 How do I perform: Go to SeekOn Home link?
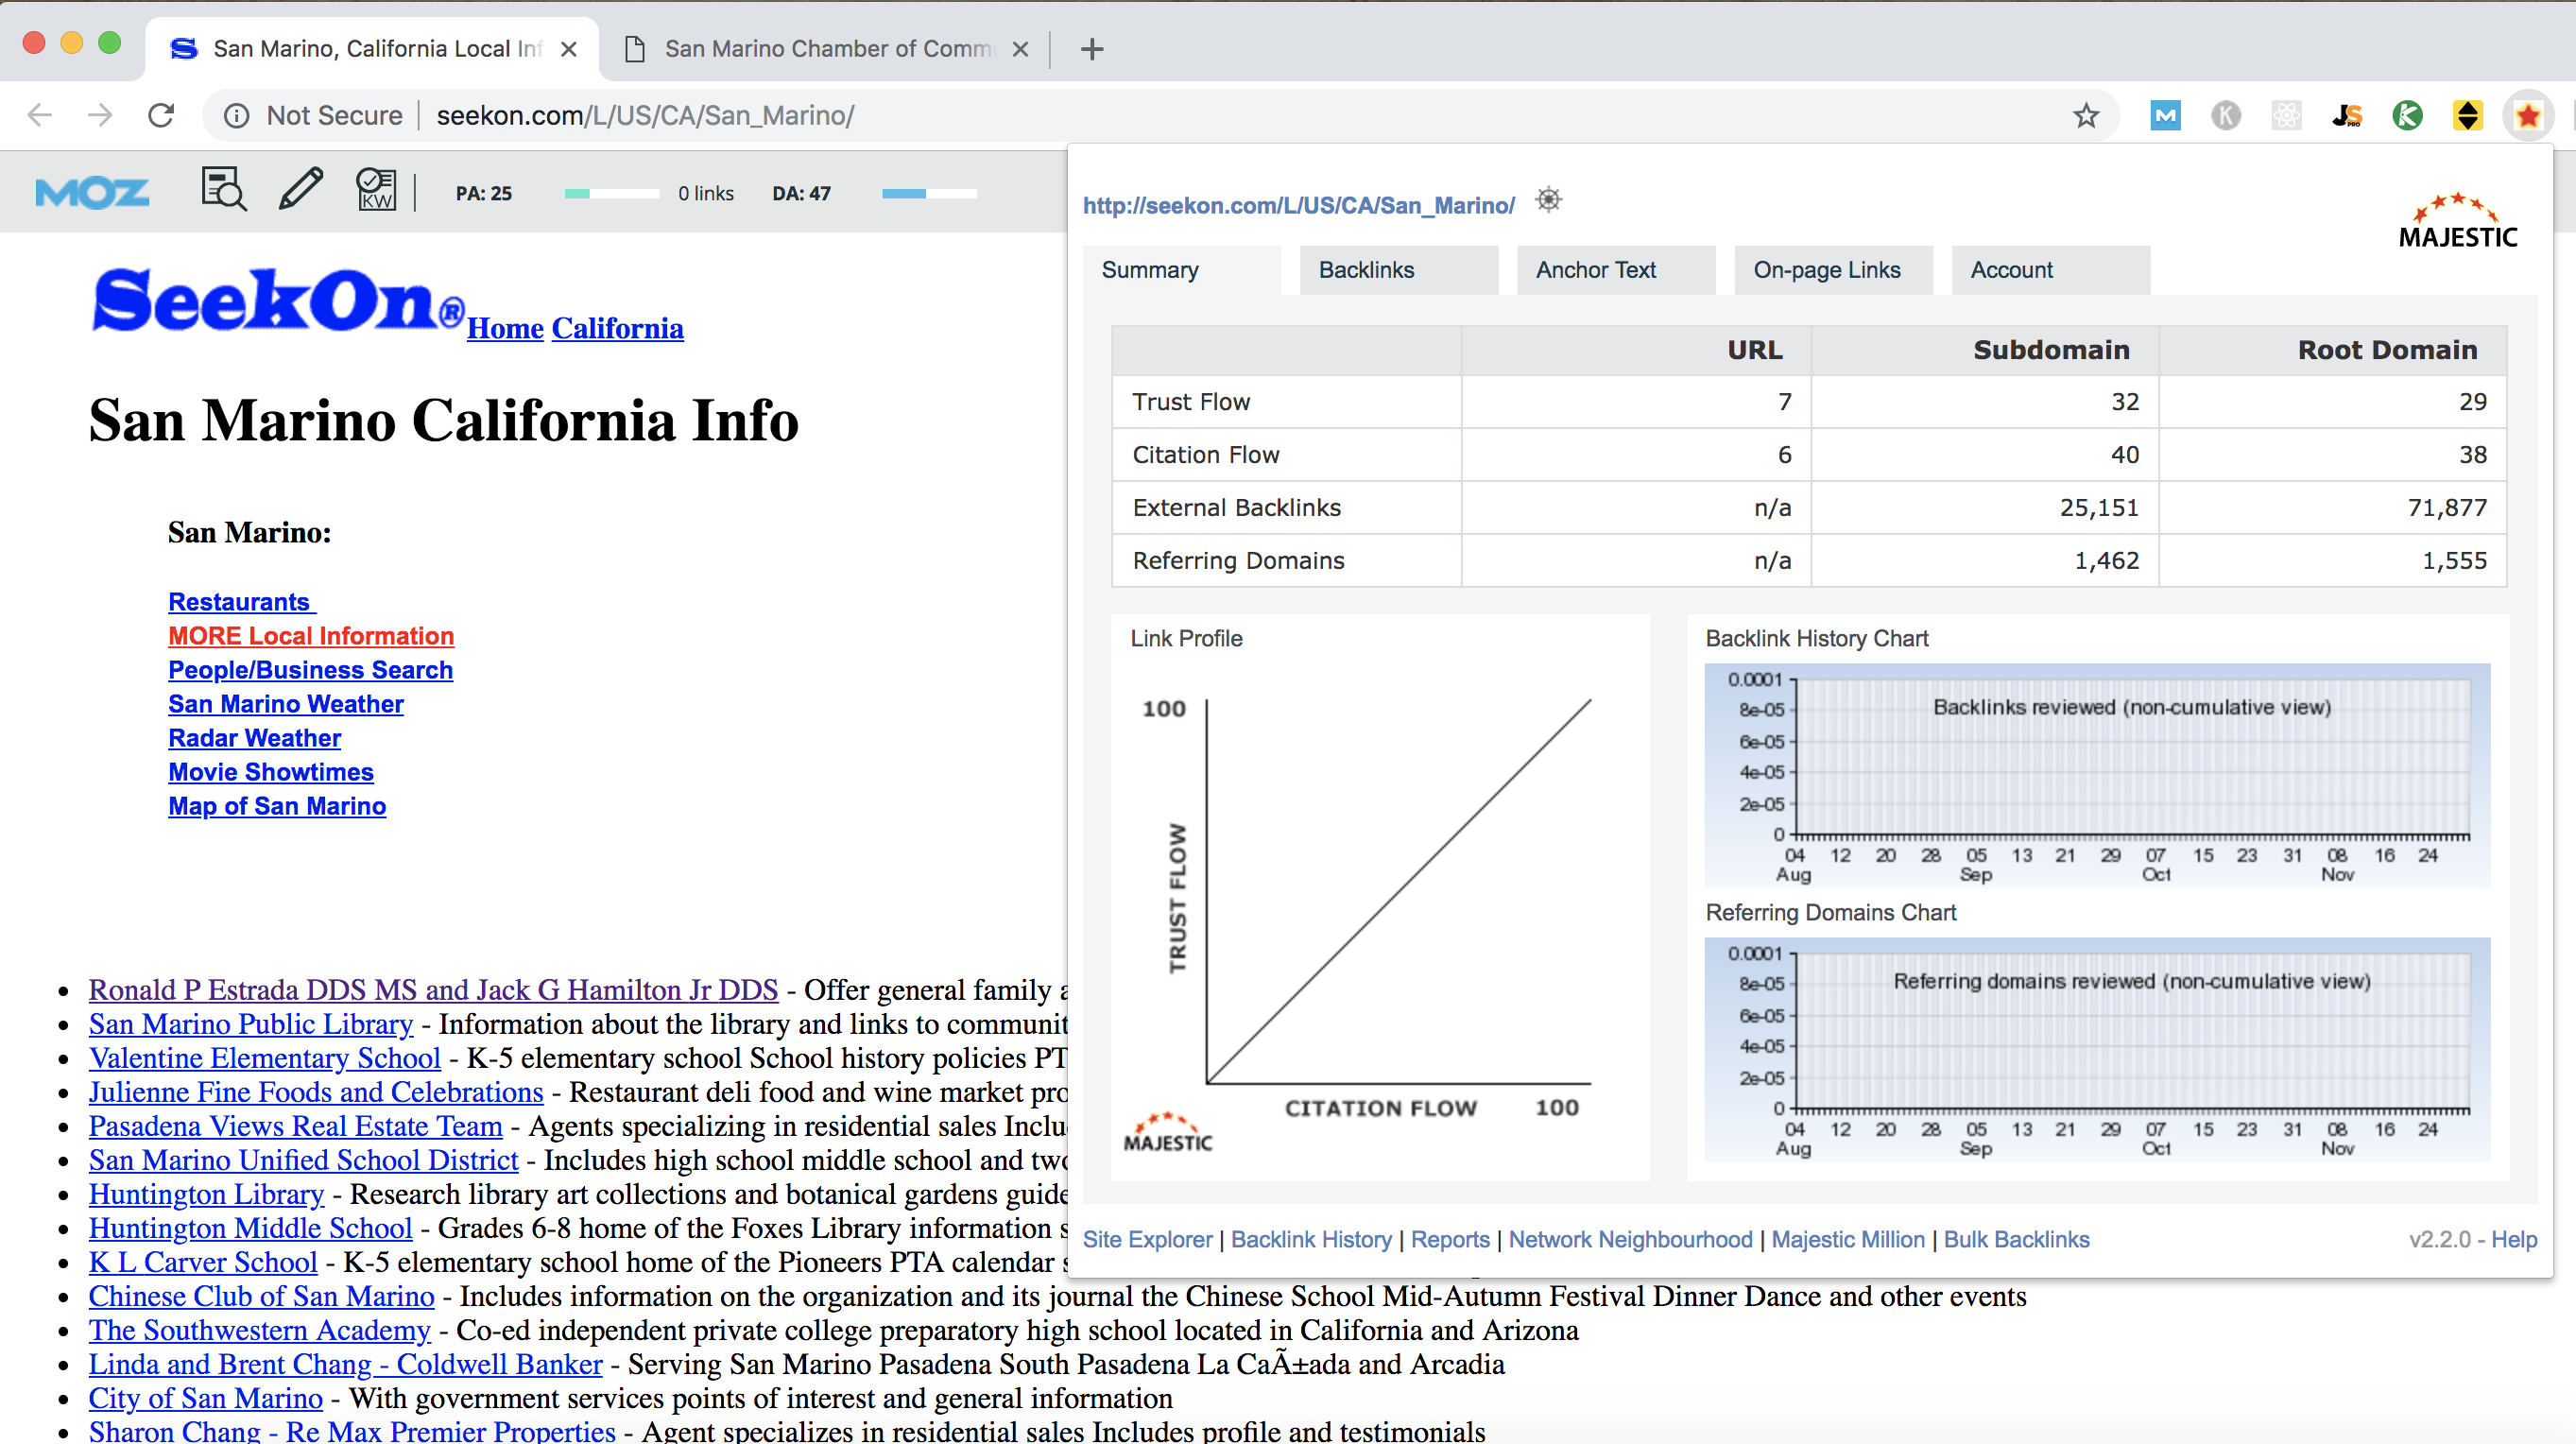pyautogui.click(x=505, y=328)
